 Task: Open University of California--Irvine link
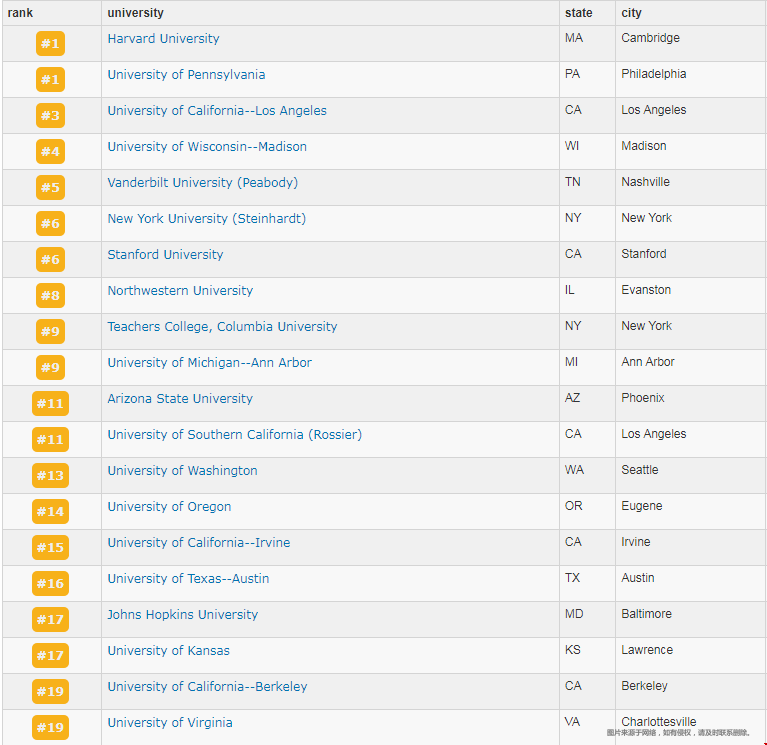199,543
